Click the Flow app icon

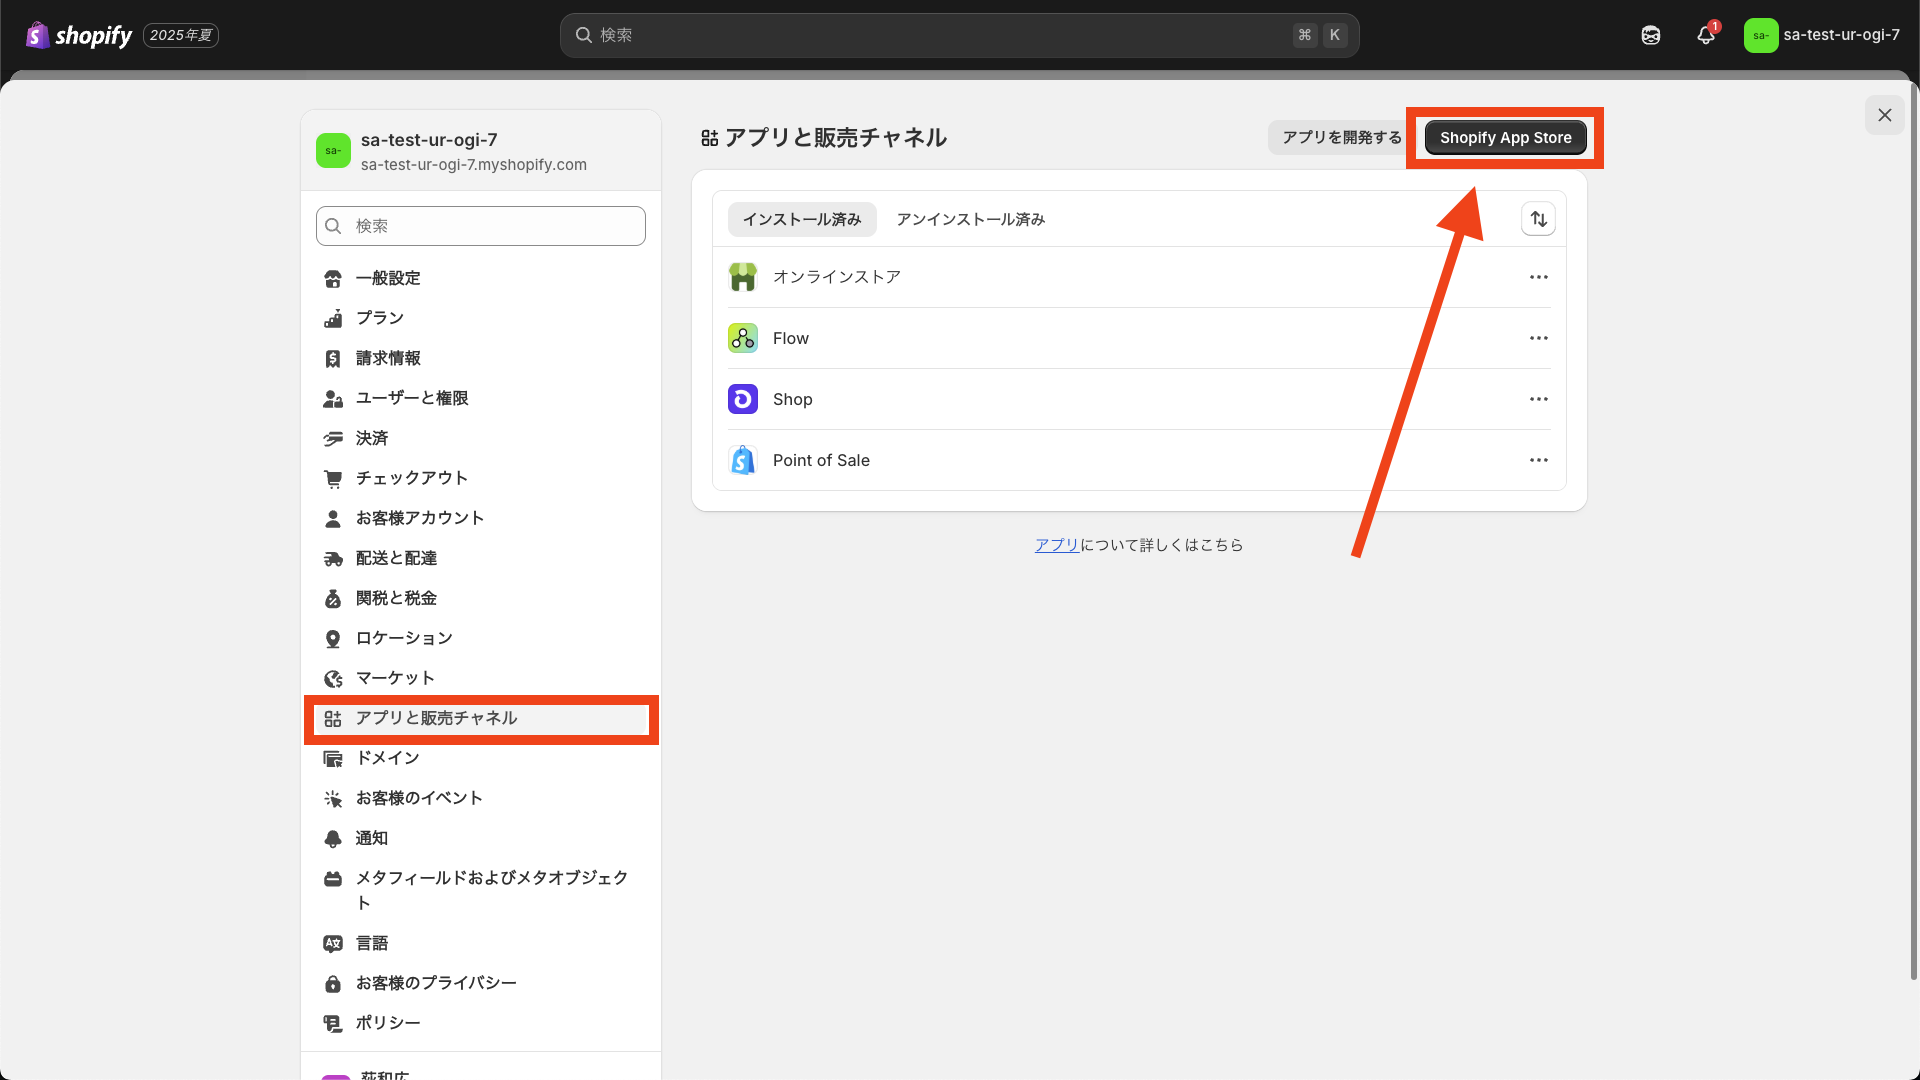coord(742,338)
